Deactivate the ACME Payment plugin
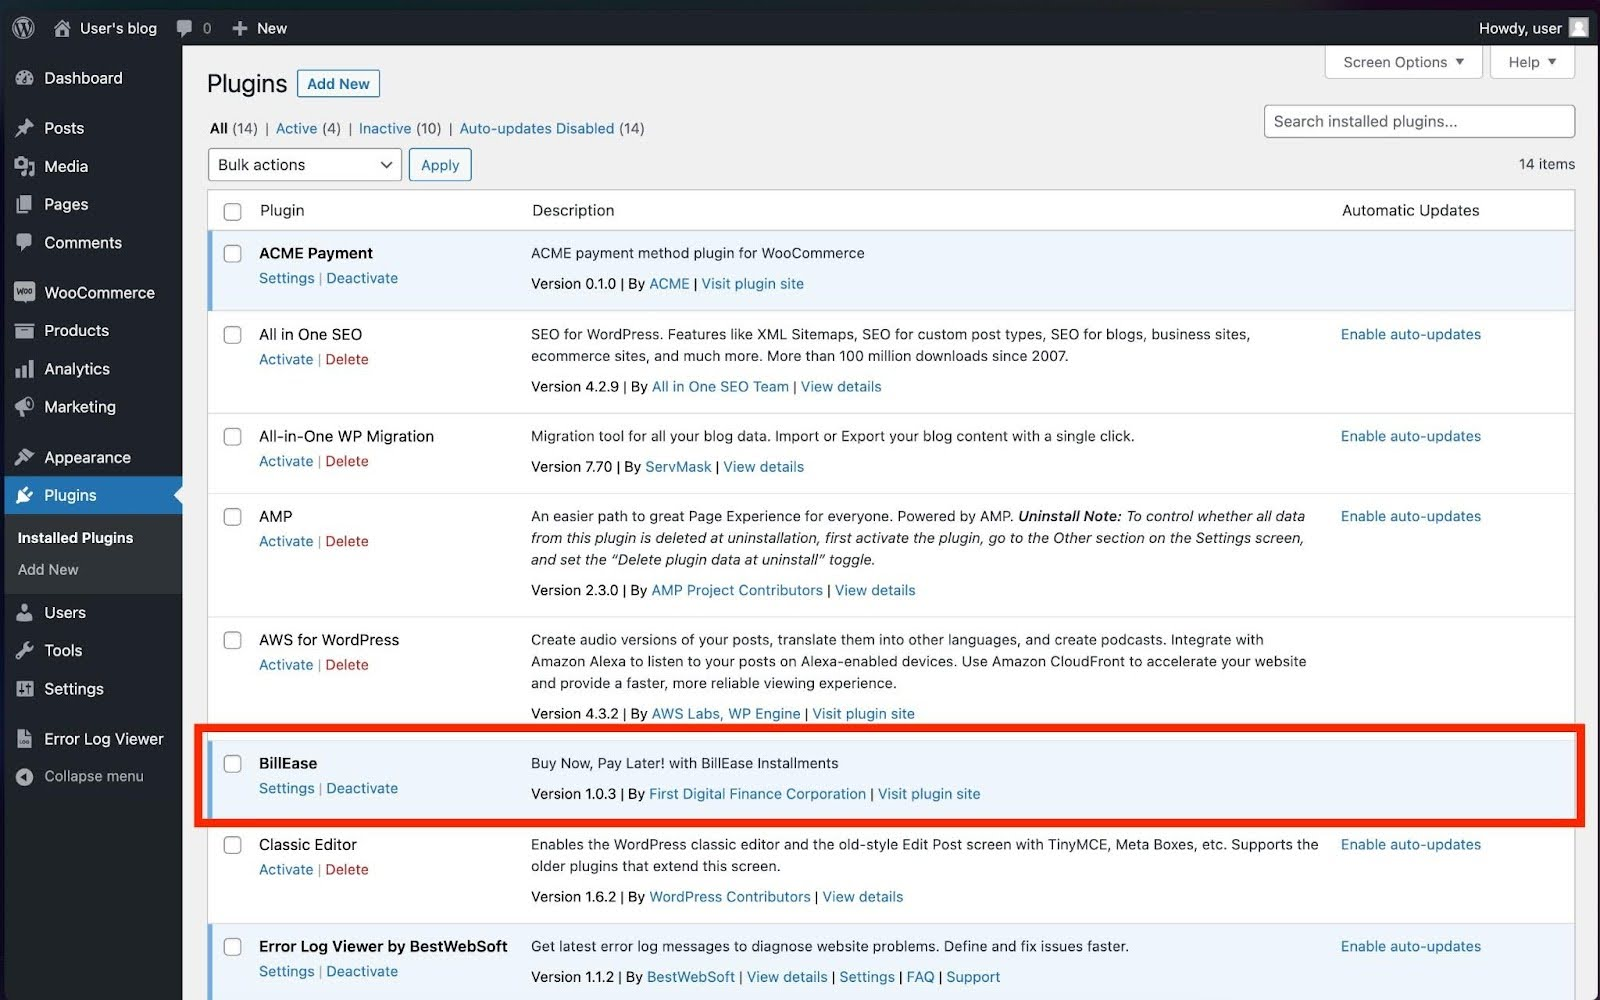The width and height of the screenshot is (1600, 1000). click(362, 278)
